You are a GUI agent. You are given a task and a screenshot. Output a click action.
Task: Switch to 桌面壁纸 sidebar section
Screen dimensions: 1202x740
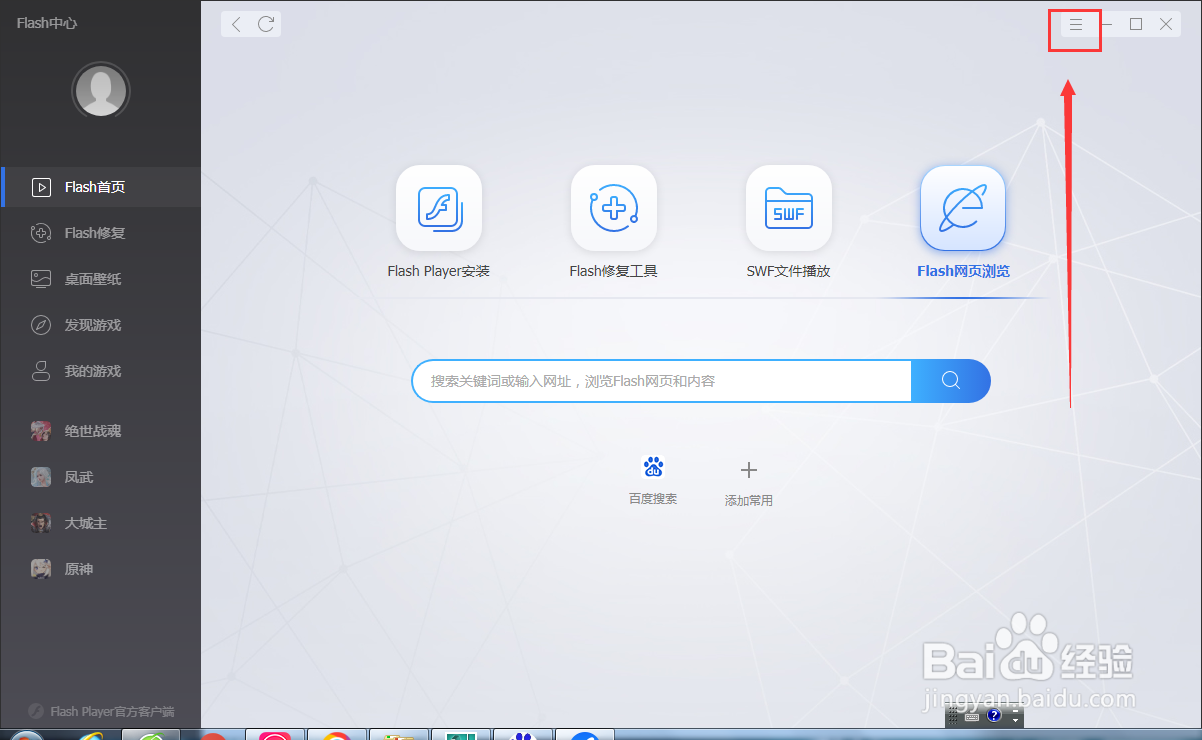click(x=101, y=279)
